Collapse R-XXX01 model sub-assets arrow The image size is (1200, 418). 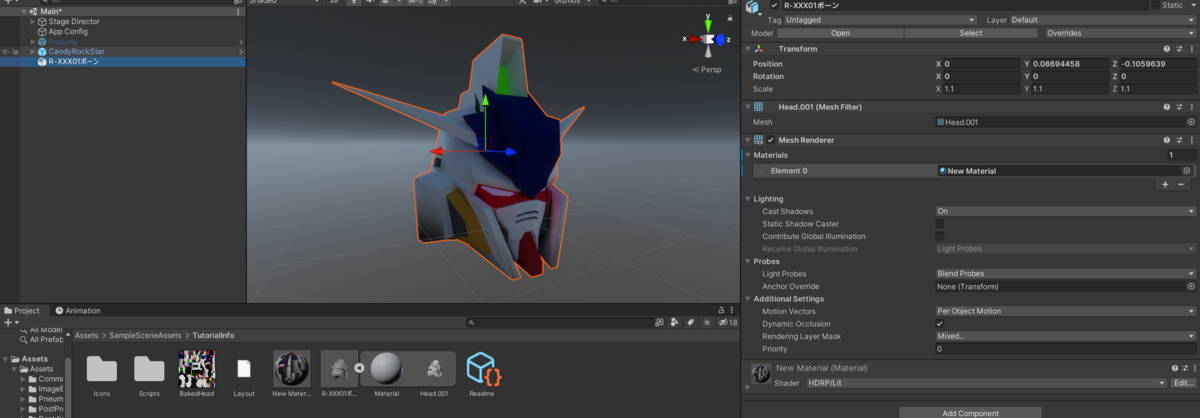358,369
